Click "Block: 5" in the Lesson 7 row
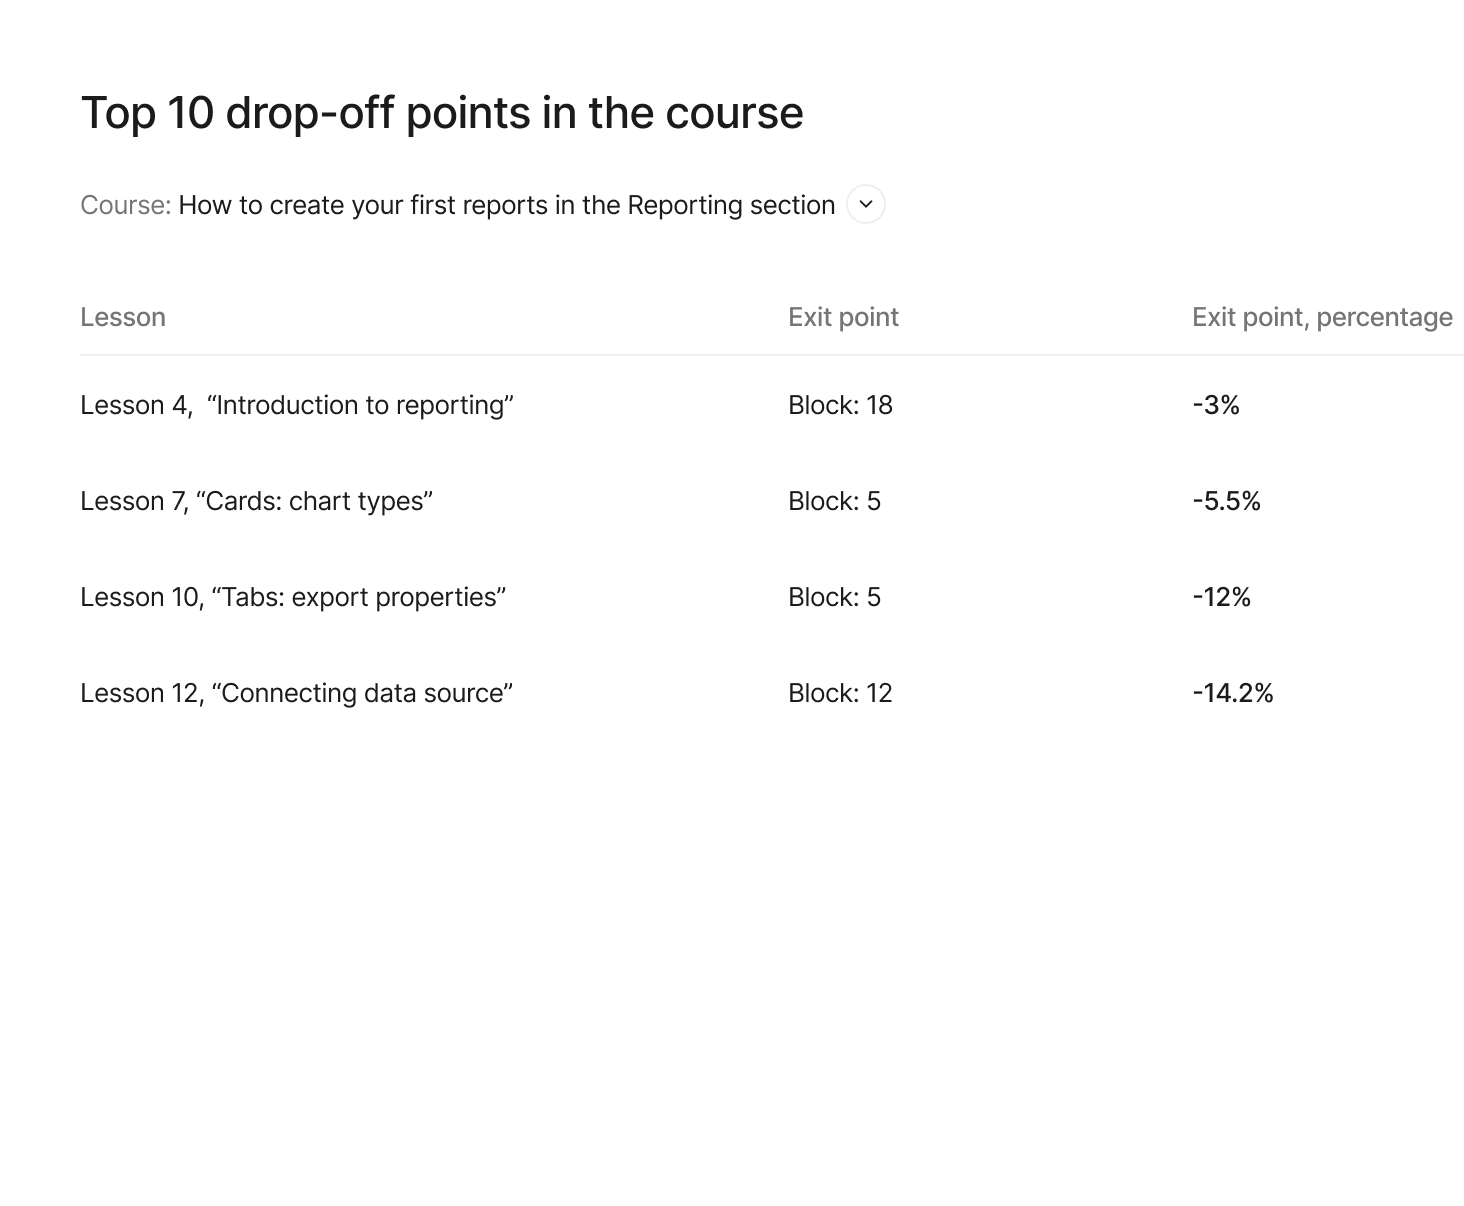This screenshot has width=1464, height=1206. [834, 501]
